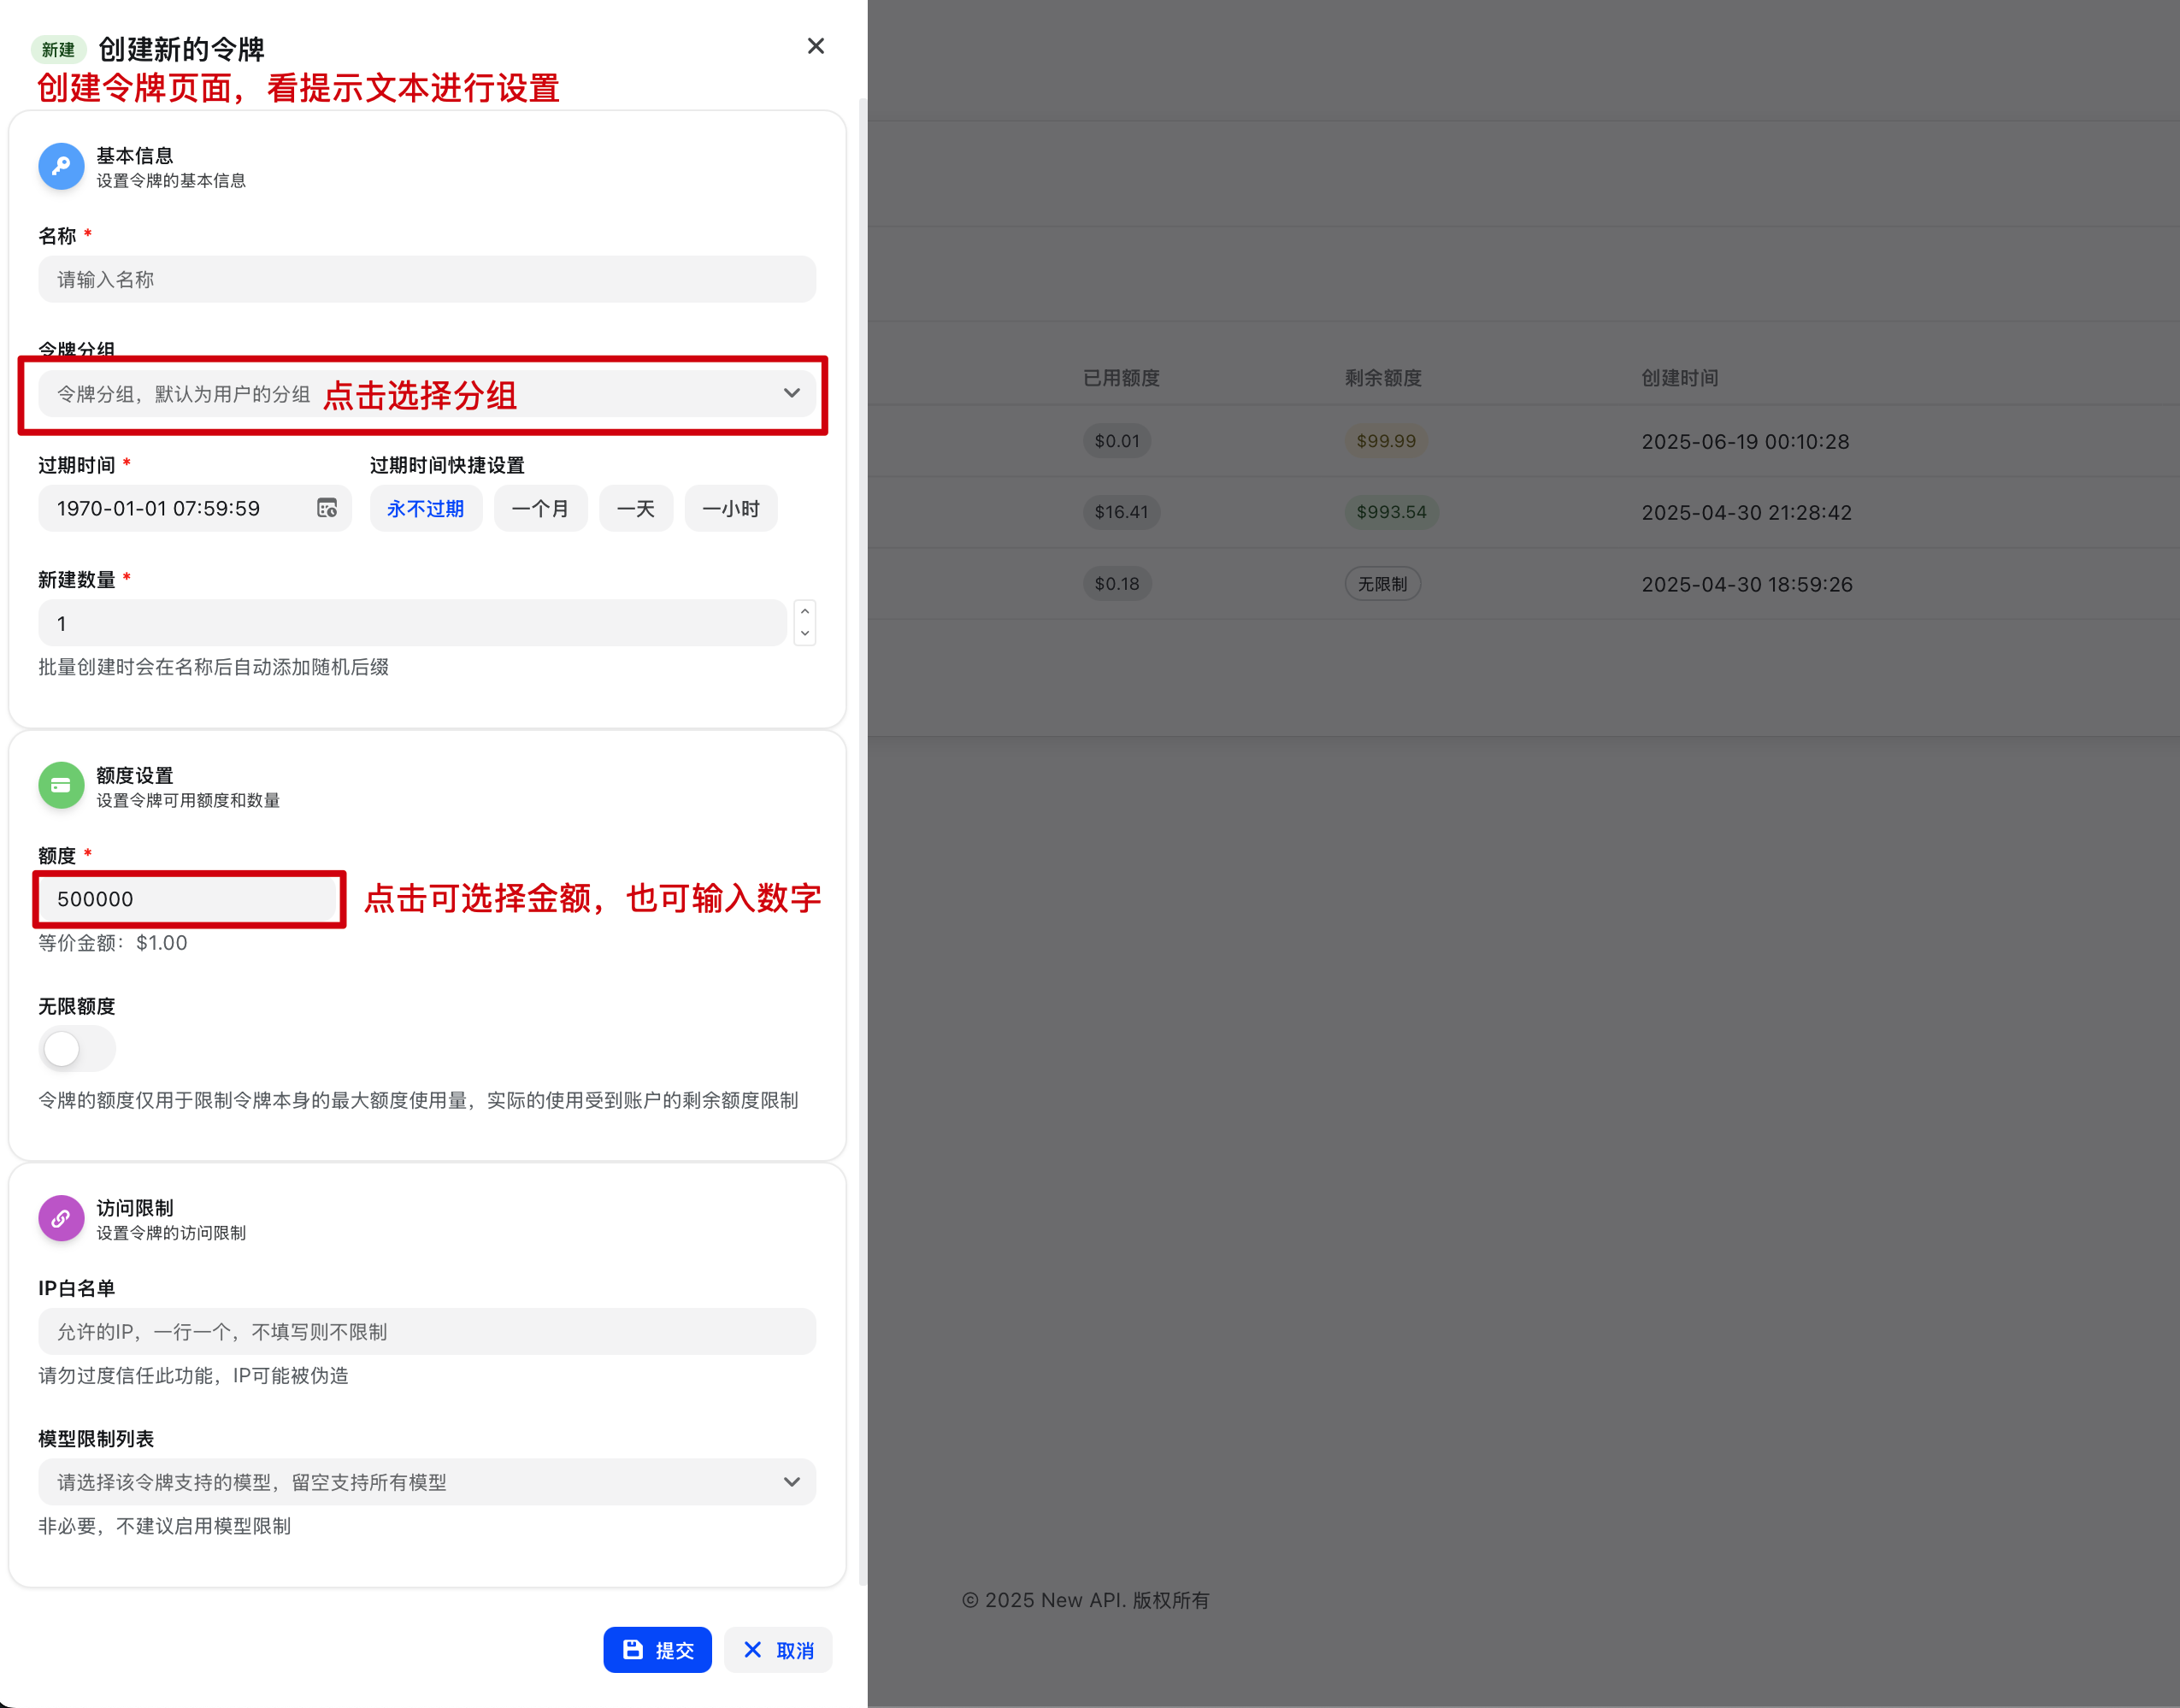This screenshot has width=2180, height=1708.
Task: Close the 创建新的令牌 panel with X icon
Action: (x=816, y=46)
